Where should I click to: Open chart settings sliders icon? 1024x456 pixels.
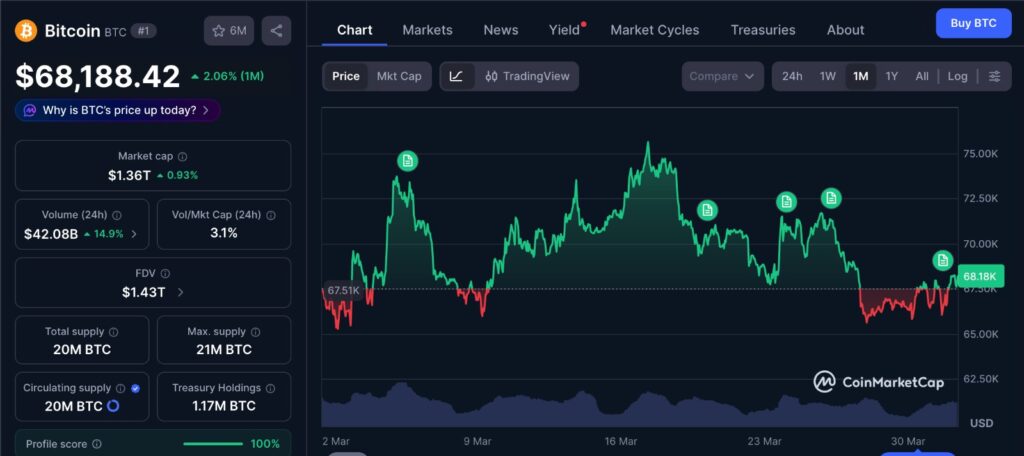point(995,76)
